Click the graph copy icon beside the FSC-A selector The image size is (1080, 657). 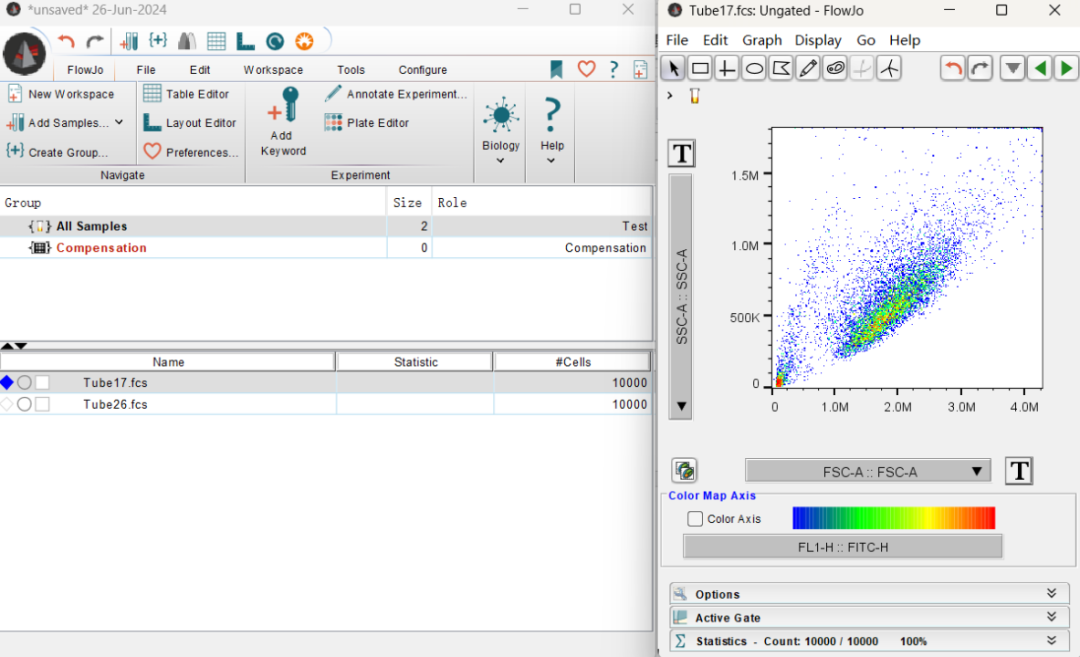coord(685,470)
